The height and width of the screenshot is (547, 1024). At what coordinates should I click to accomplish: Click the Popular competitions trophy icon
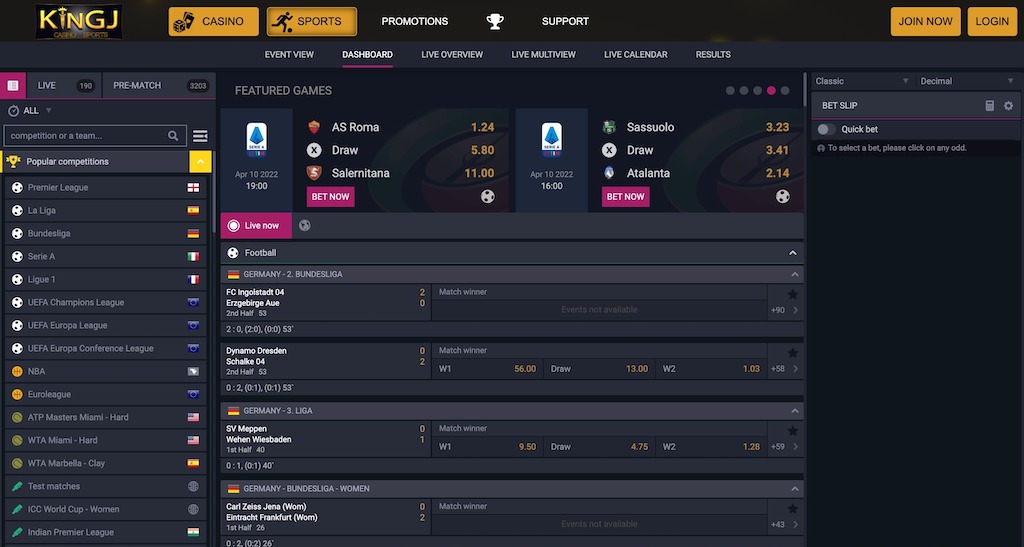[13, 161]
